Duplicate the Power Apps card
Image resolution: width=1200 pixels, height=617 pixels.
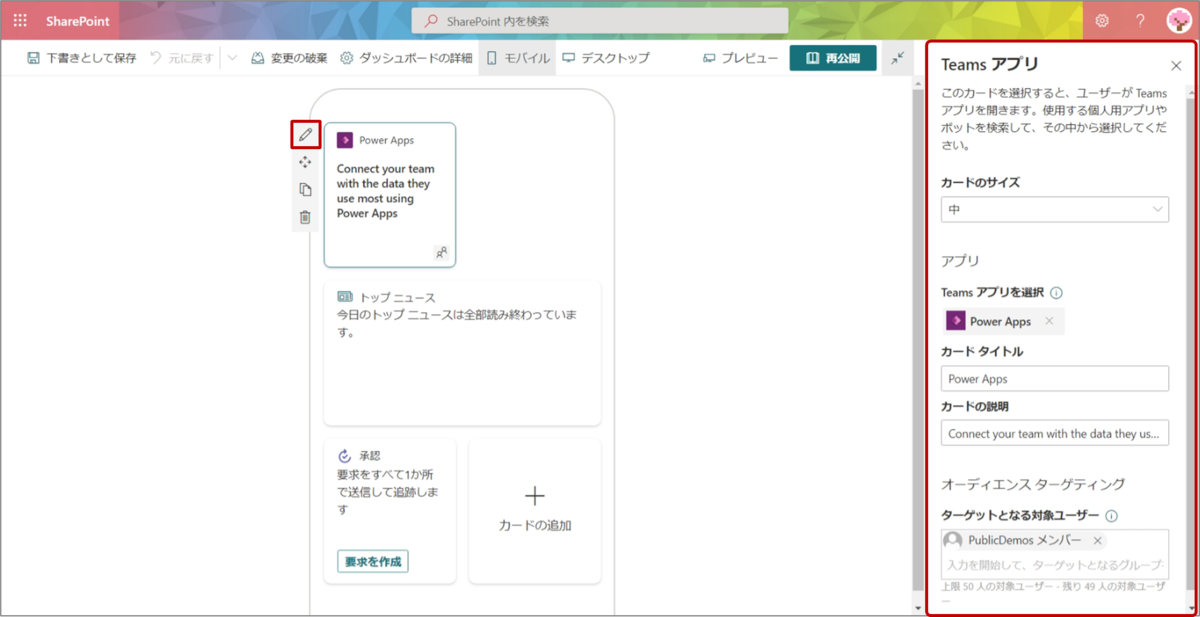305,188
